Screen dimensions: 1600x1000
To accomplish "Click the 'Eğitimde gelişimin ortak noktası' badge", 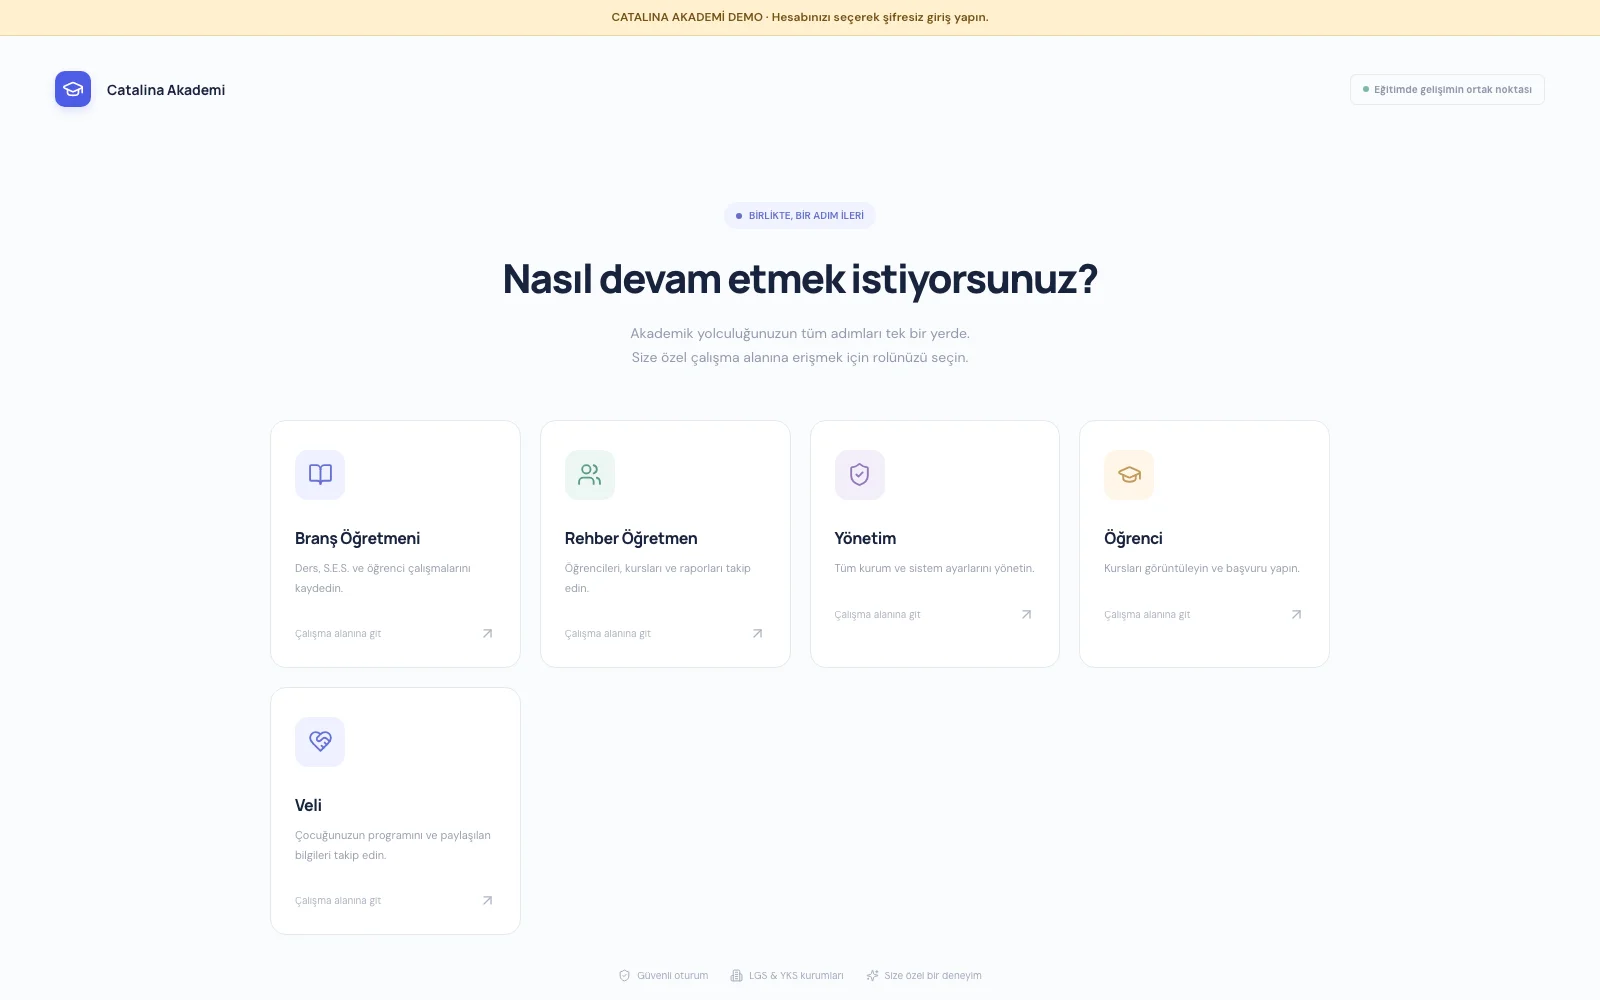I will 1447,89.
